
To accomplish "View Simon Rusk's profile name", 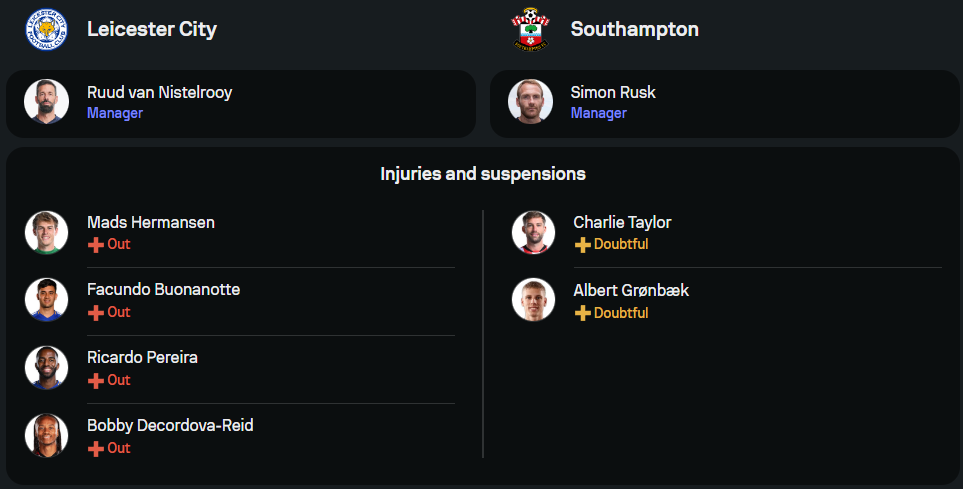I will pyautogui.click(x=613, y=92).
